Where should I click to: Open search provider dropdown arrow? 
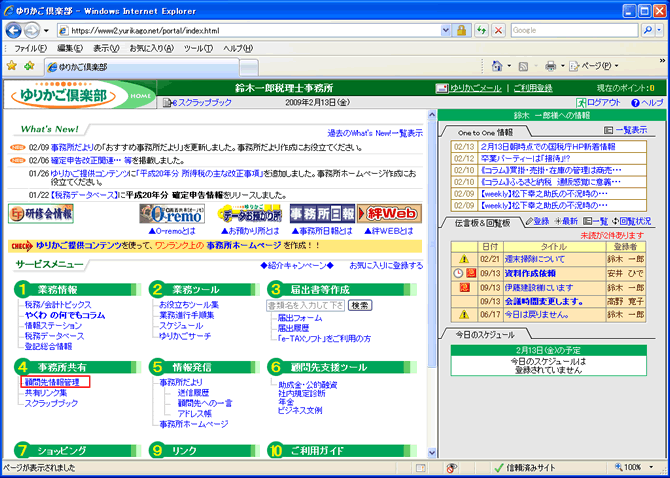click(x=659, y=30)
